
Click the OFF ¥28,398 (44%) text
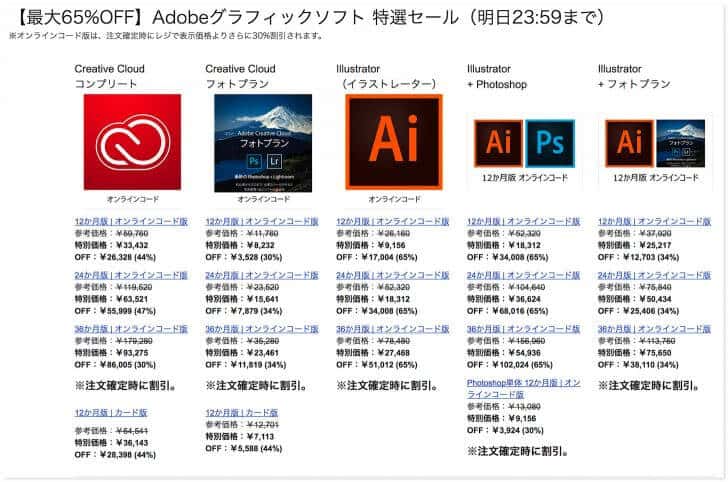click(x=115, y=455)
